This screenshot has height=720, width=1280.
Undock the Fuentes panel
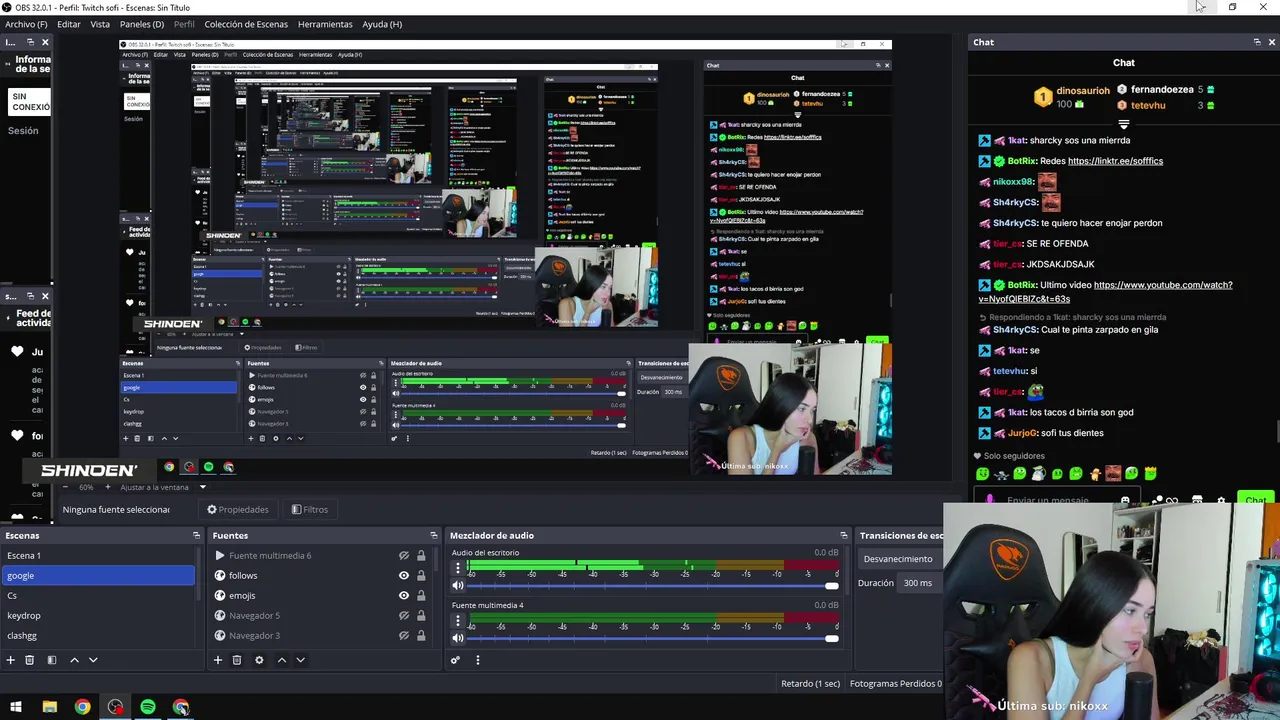click(433, 535)
